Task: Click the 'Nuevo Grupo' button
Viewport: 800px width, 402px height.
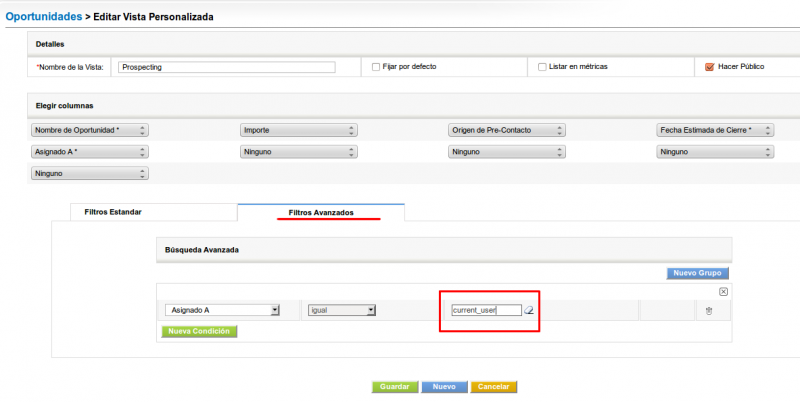Action: [x=698, y=273]
